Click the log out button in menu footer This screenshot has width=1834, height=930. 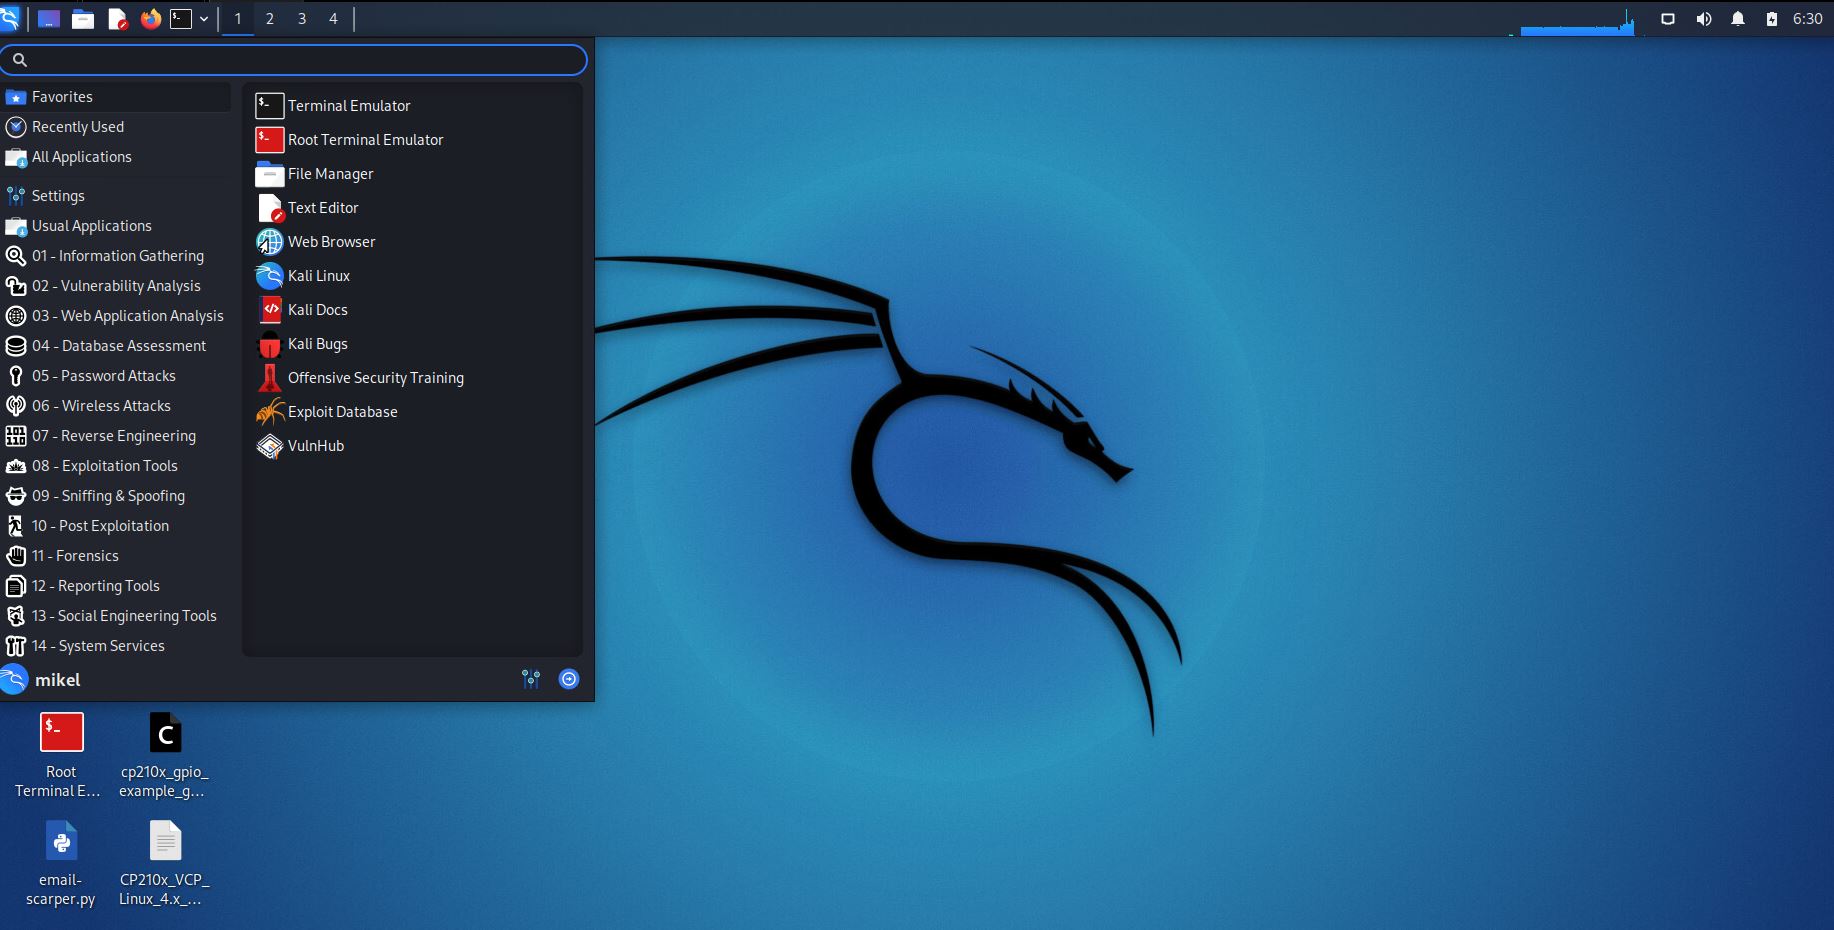point(569,680)
